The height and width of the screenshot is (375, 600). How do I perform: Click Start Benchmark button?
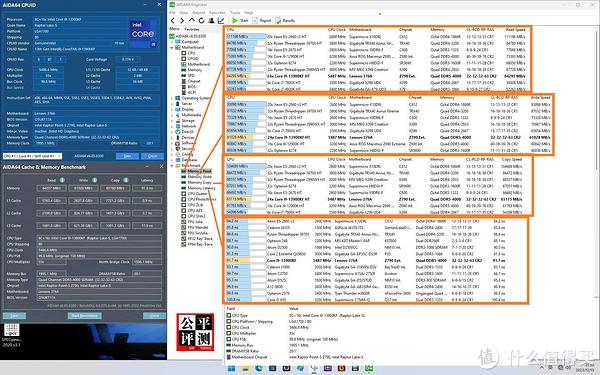tap(85, 316)
